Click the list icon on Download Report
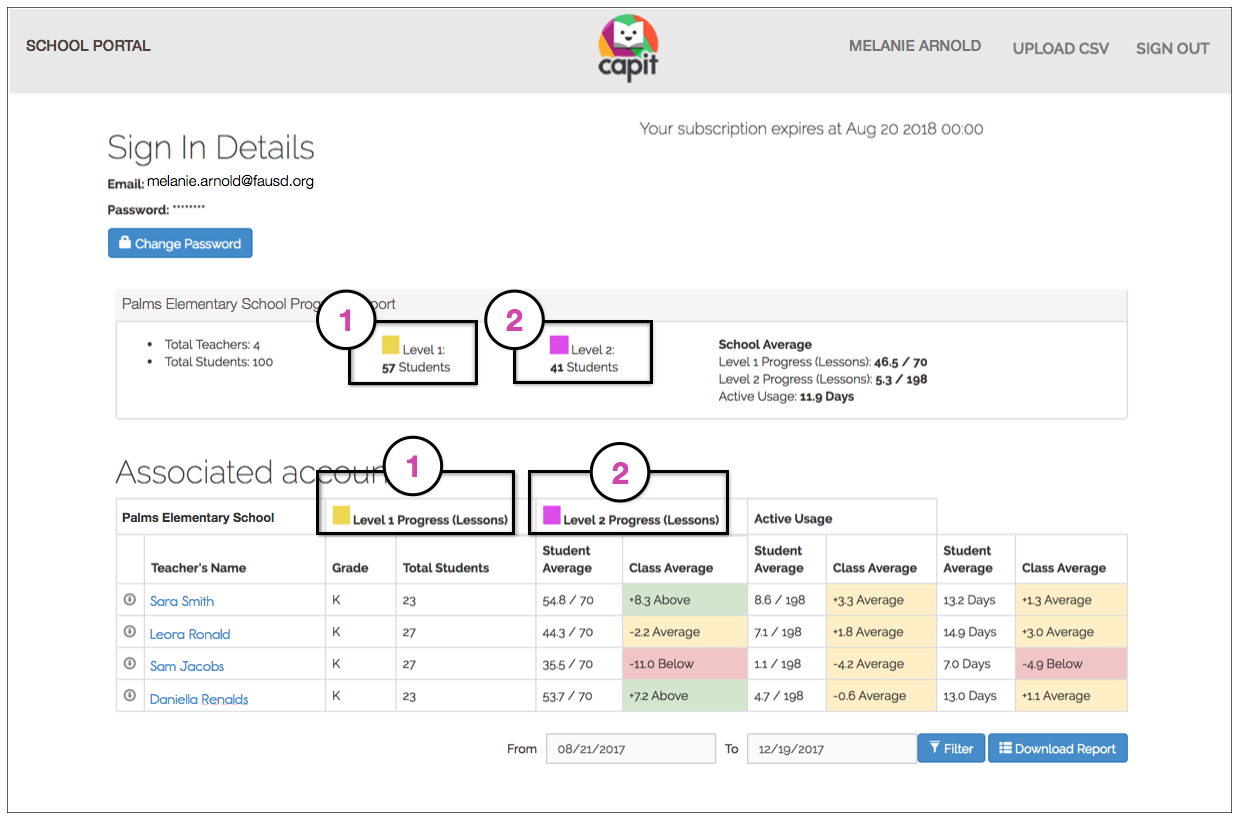Screen dimensions: 1240x822 pyautogui.click(x=1003, y=747)
